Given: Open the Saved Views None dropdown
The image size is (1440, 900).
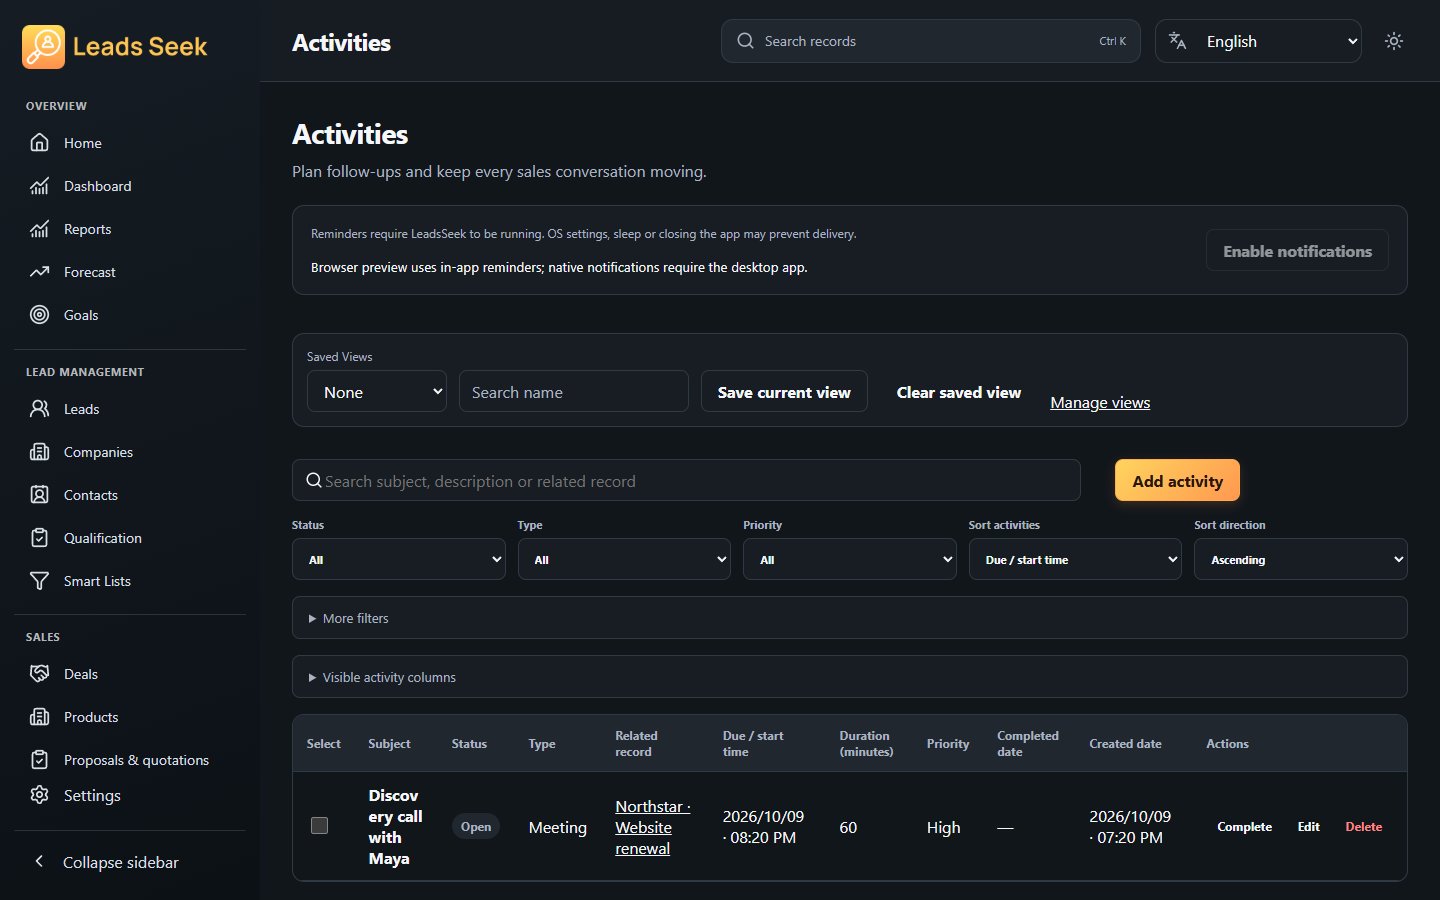Looking at the screenshot, I should click(377, 392).
